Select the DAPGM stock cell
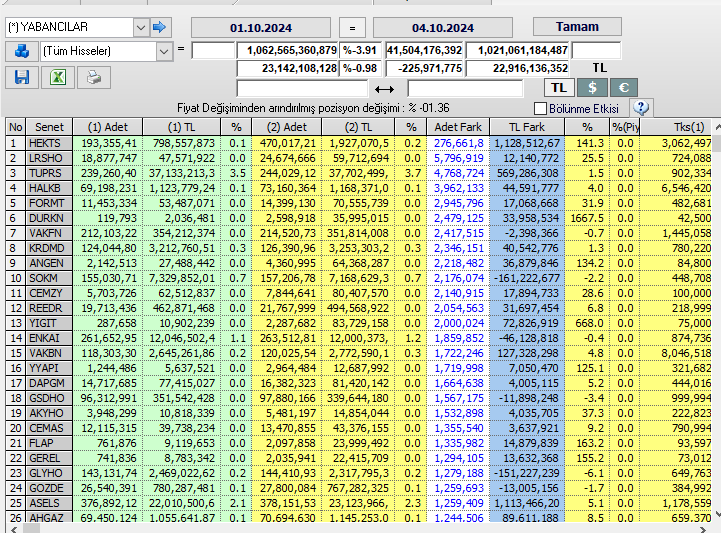Viewport: 721px width, 533px height. 49,383
